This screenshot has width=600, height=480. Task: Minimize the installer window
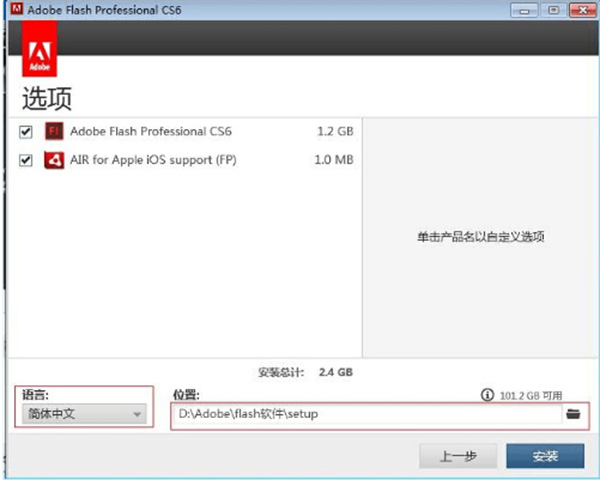click(524, 10)
